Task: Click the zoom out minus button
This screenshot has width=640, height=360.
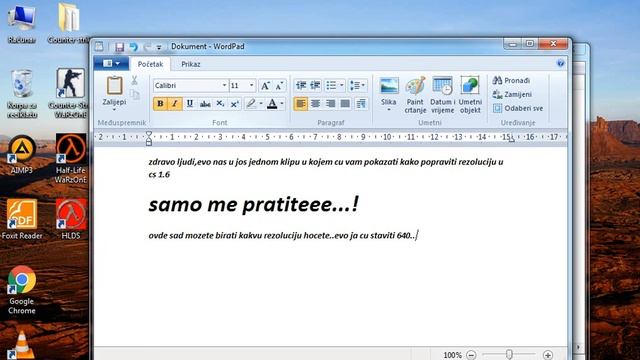Action: [x=471, y=355]
